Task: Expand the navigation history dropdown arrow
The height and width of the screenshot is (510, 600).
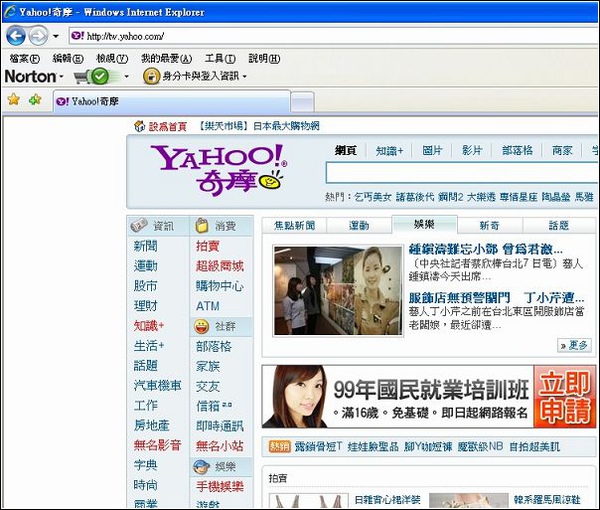Action: [56, 37]
